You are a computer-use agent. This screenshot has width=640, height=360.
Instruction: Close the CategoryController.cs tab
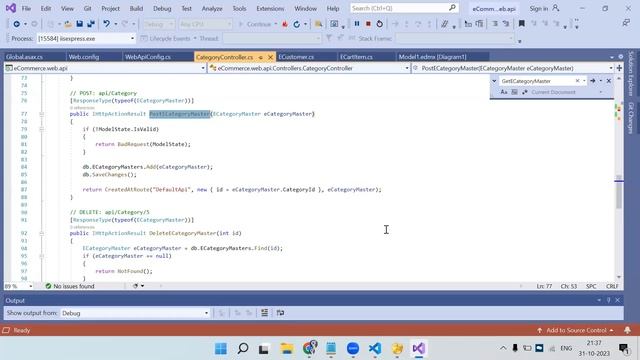(270, 57)
